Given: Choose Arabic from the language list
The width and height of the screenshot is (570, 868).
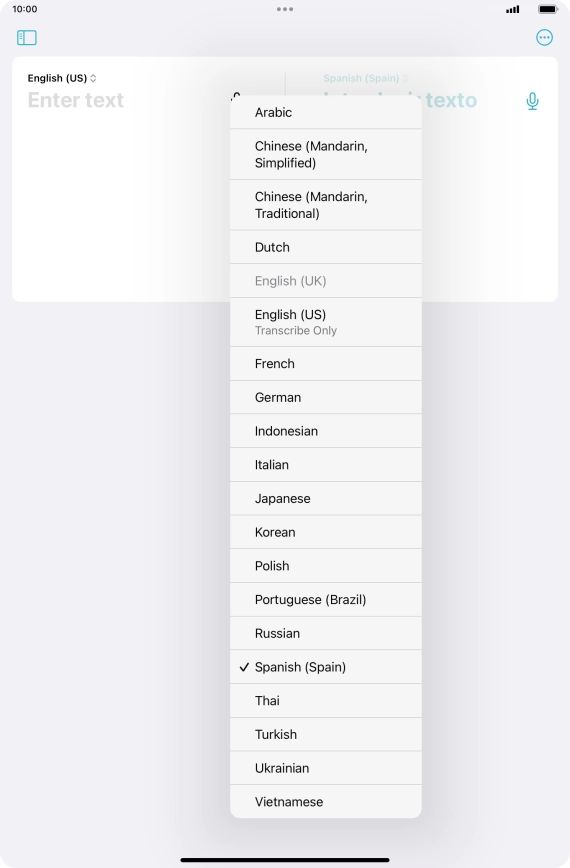Looking at the screenshot, I should coord(326,112).
